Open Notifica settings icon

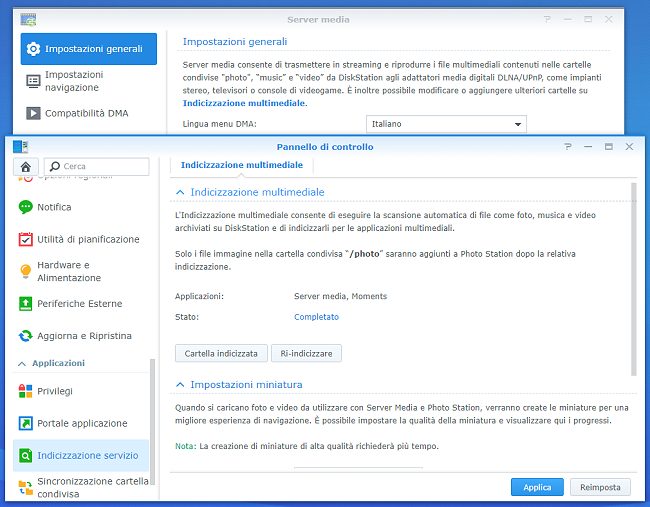(x=26, y=207)
